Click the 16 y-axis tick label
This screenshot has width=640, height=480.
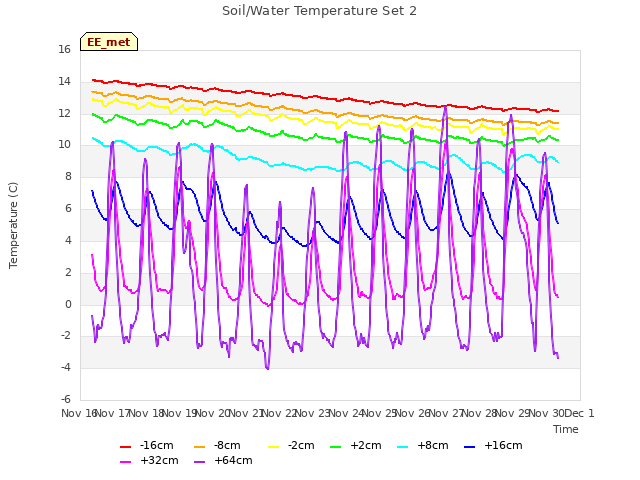point(64,49)
